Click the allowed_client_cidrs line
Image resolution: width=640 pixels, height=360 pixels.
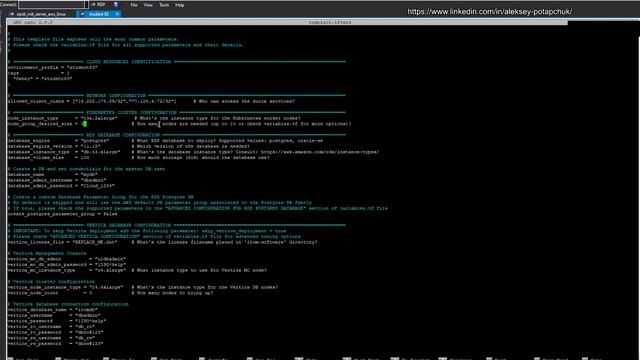[151, 101]
